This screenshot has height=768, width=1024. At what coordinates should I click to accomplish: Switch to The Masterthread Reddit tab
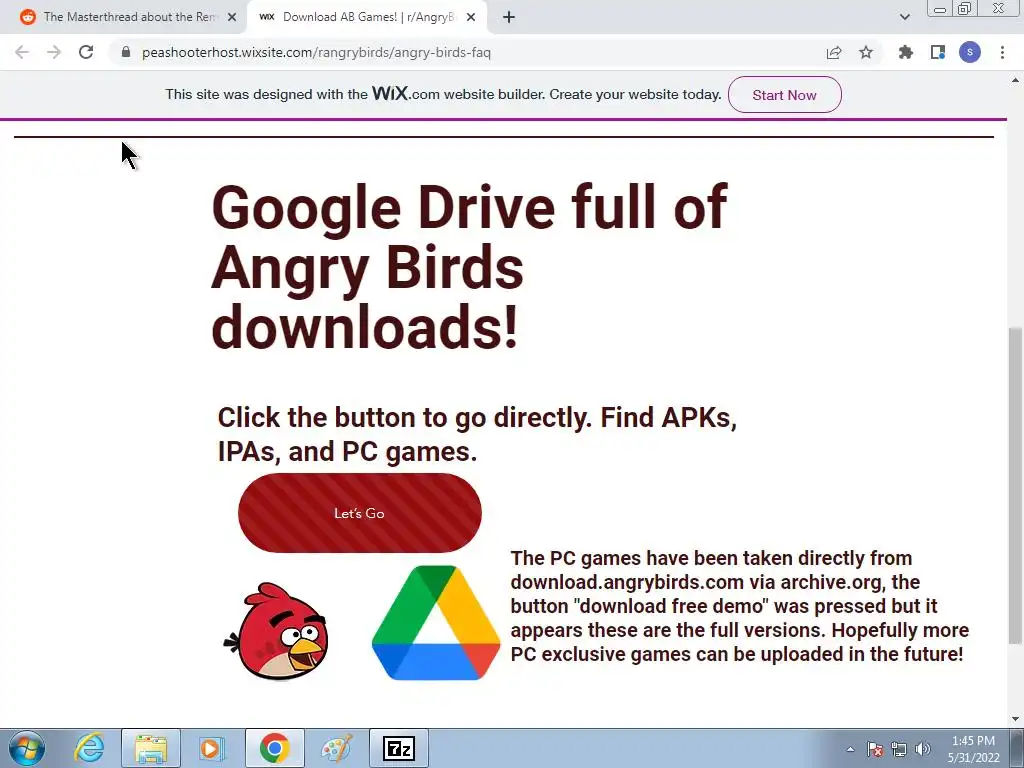(130, 17)
